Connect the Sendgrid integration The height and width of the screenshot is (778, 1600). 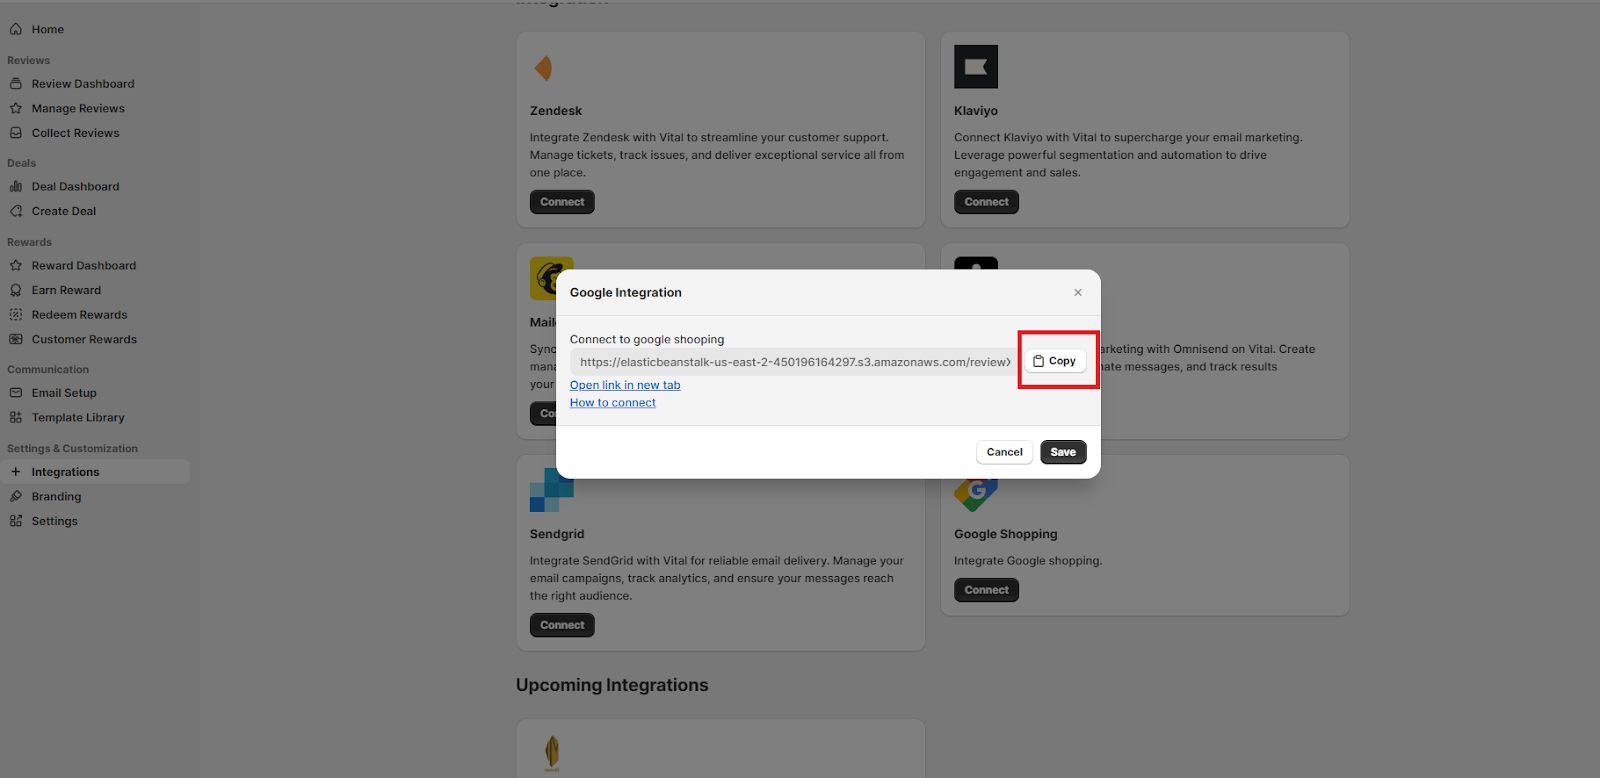tap(562, 625)
